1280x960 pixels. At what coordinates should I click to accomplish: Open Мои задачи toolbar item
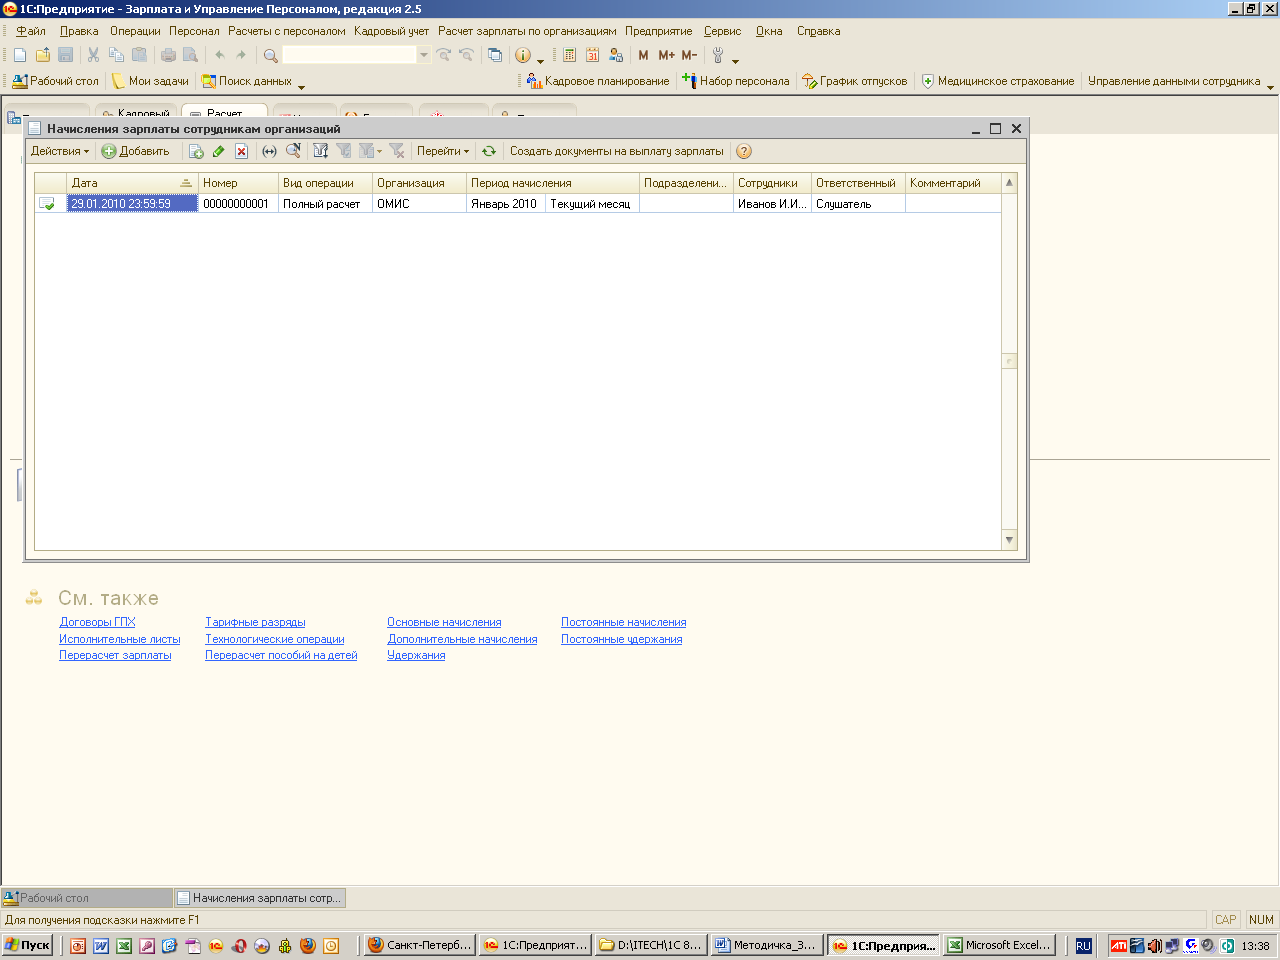(x=150, y=81)
